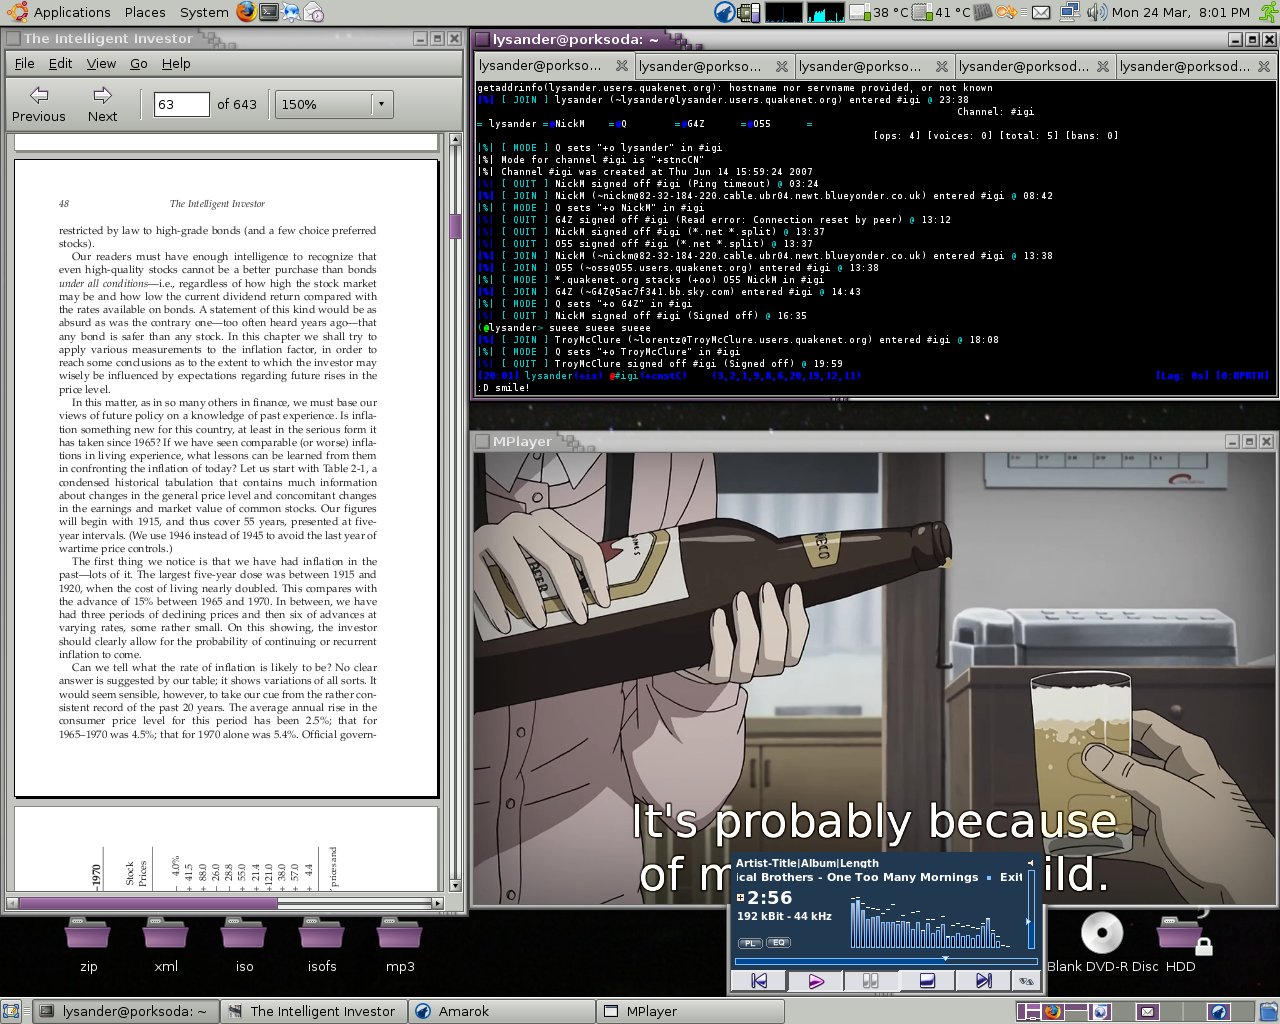This screenshot has width=1280, height=1024.
Task: Play previous track in audio player
Action: tap(758, 981)
